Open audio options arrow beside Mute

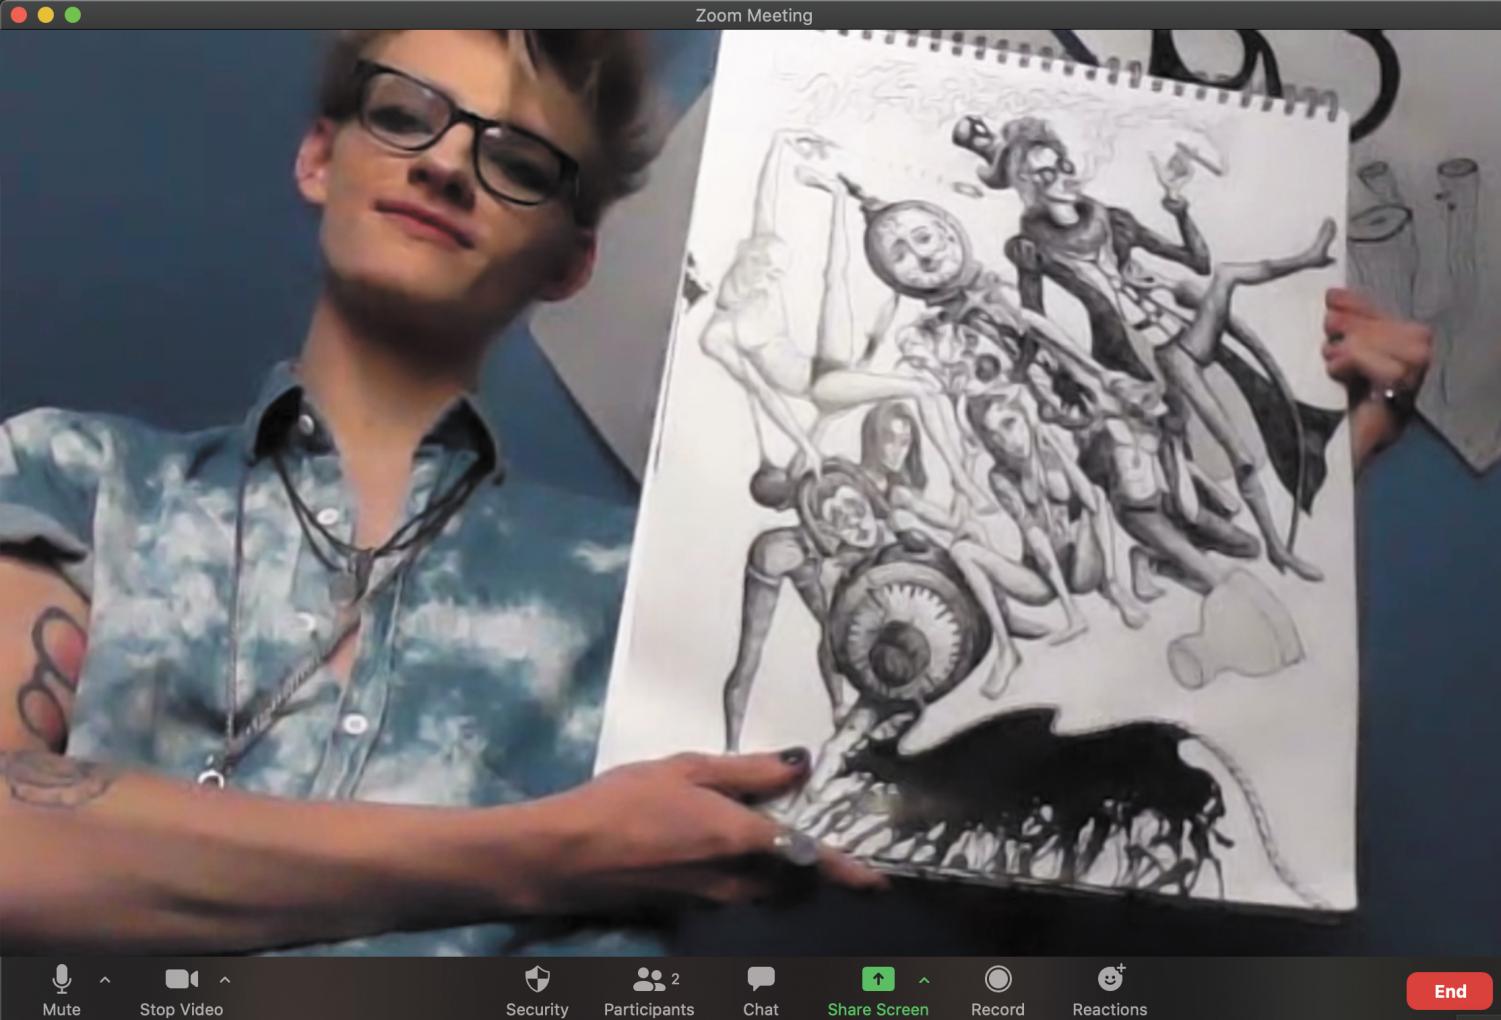[105, 981]
